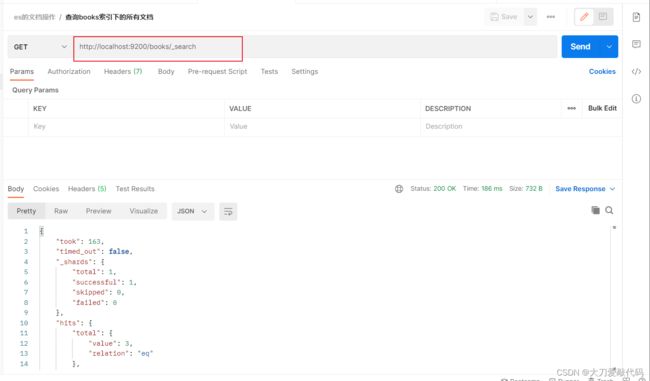Choose the Preview view
This screenshot has width=650, height=381.
click(x=99, y=211)
